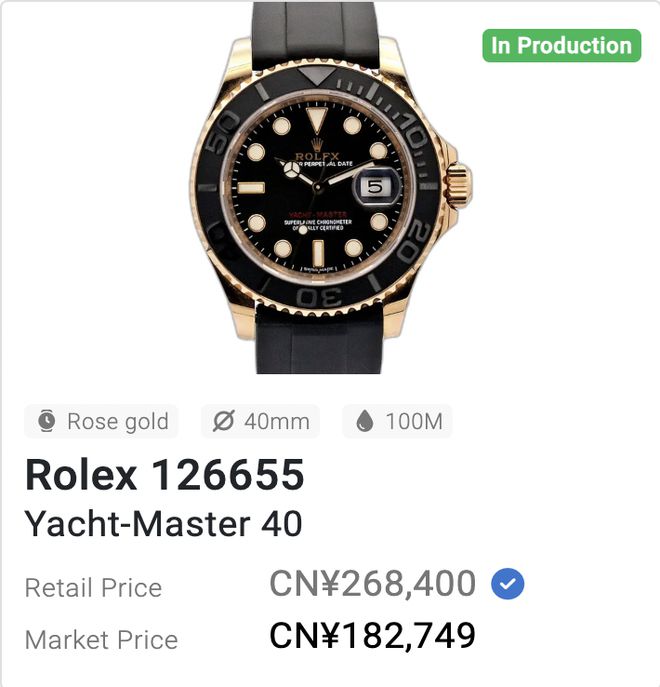Click the date window on the watch dial

coord(376,187)
